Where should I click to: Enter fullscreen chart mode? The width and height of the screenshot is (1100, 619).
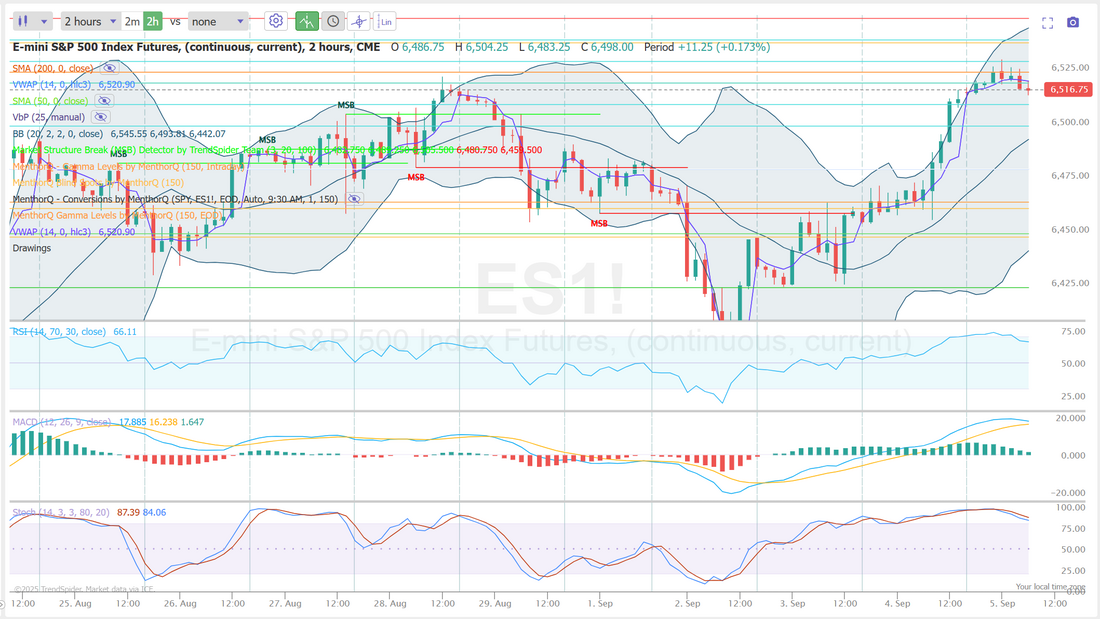click(1048, 22)
